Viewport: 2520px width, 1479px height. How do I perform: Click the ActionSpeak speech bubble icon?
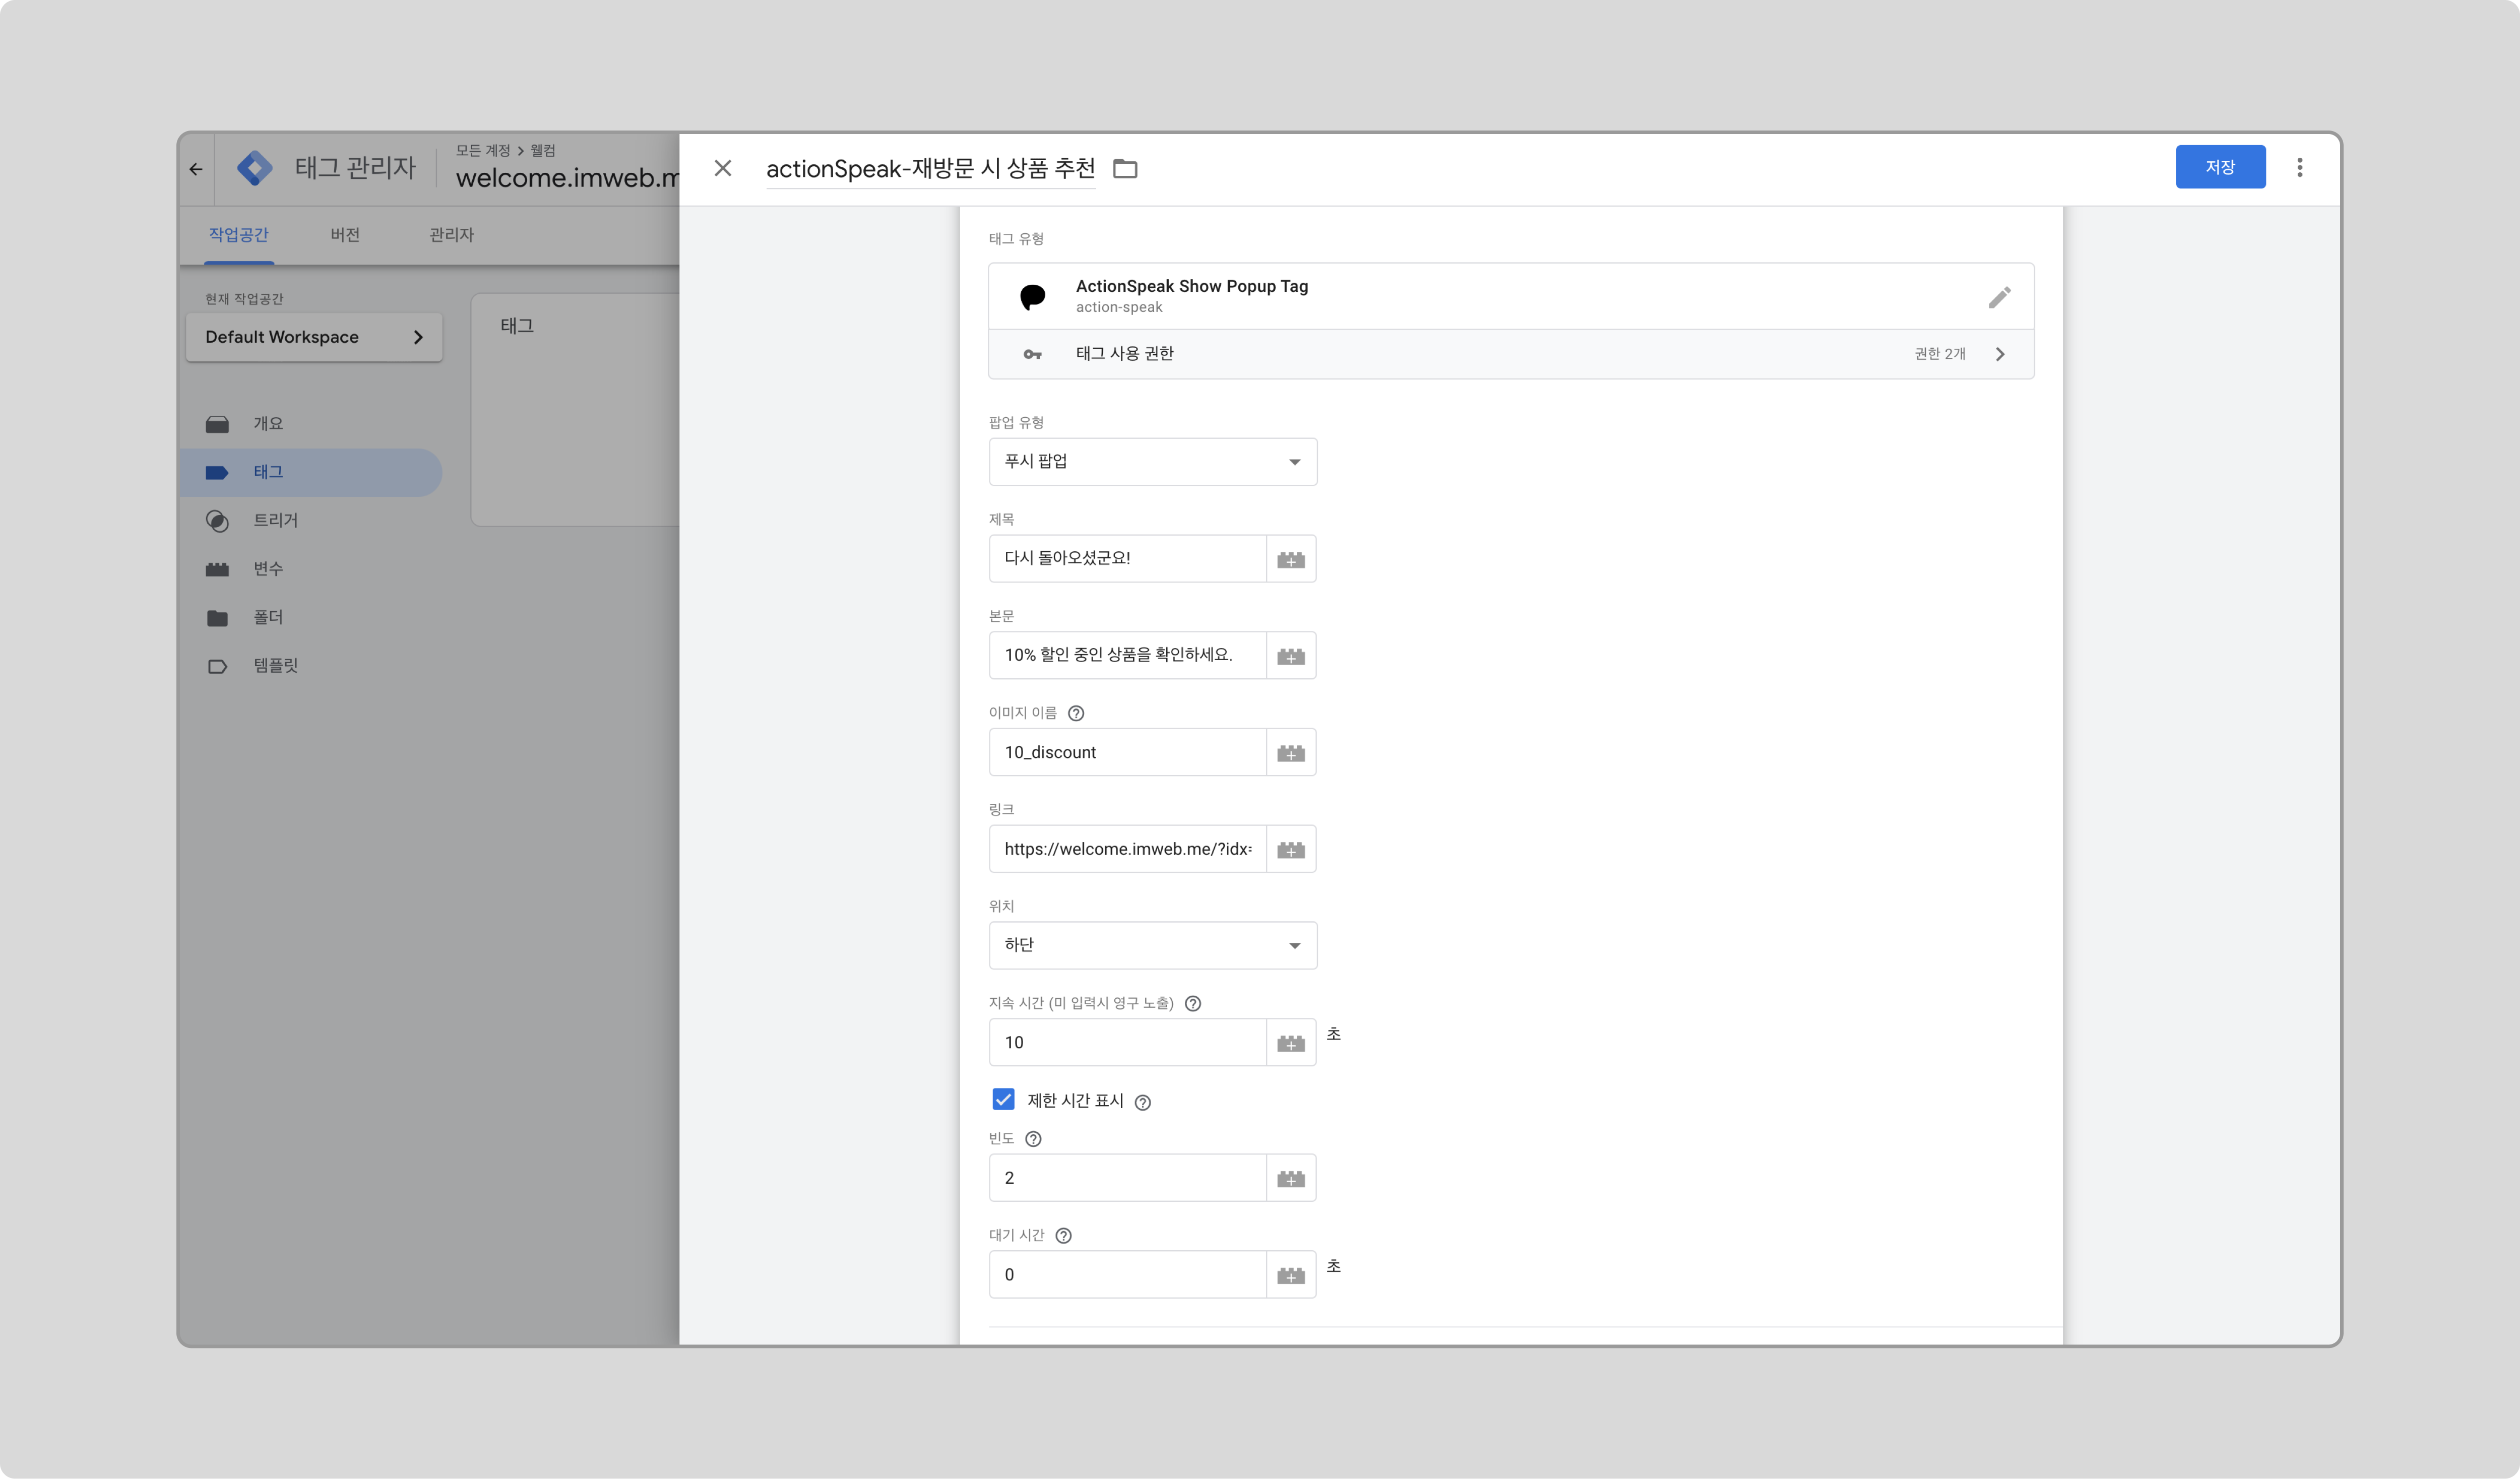click(x=1032, y=297)
